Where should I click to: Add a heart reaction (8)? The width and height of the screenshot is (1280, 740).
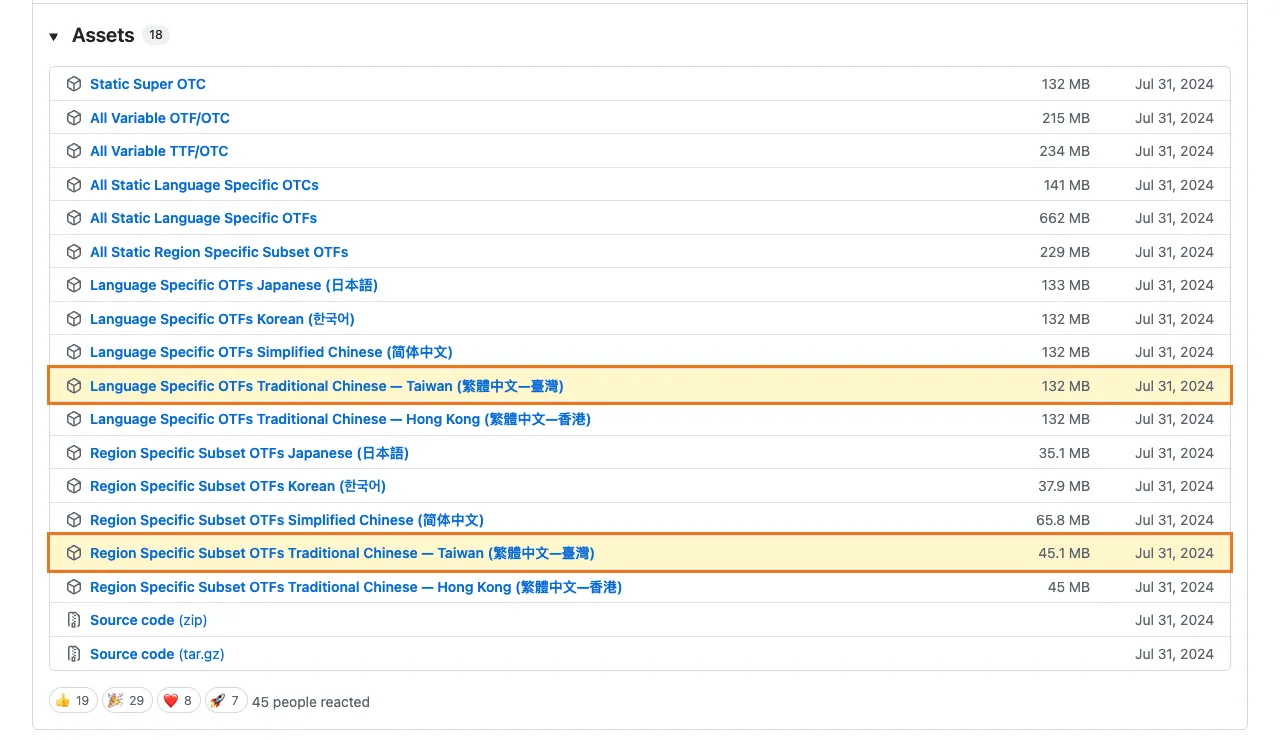tap(179, 701)
